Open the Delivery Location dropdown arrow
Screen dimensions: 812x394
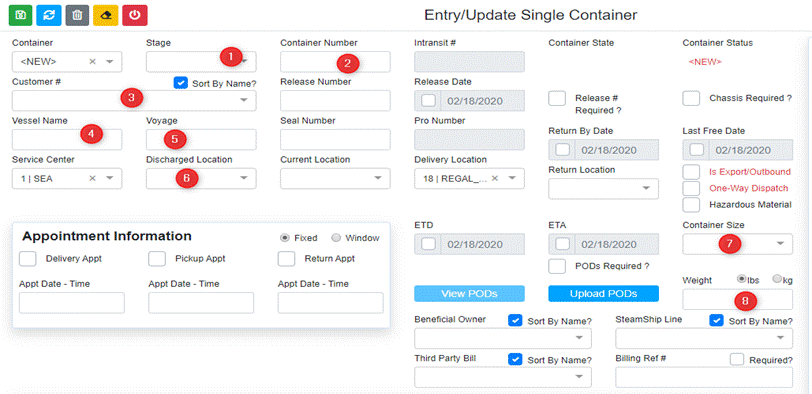[x=512, y=178]
